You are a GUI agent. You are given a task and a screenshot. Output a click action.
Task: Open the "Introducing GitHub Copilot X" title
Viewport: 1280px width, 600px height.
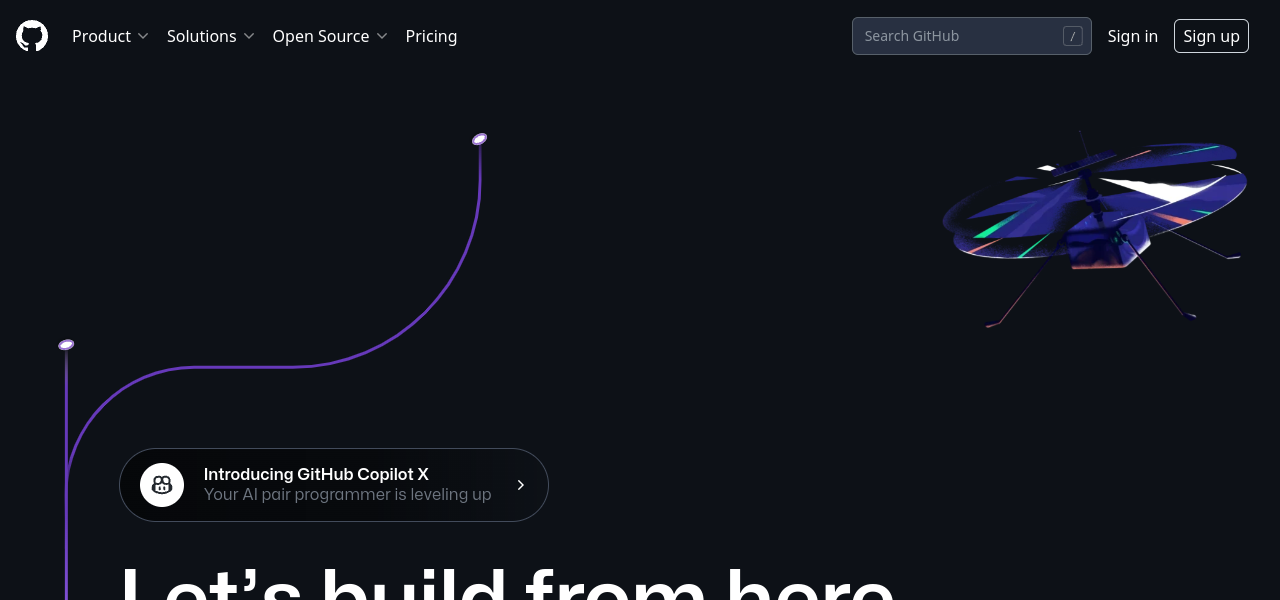316,474
